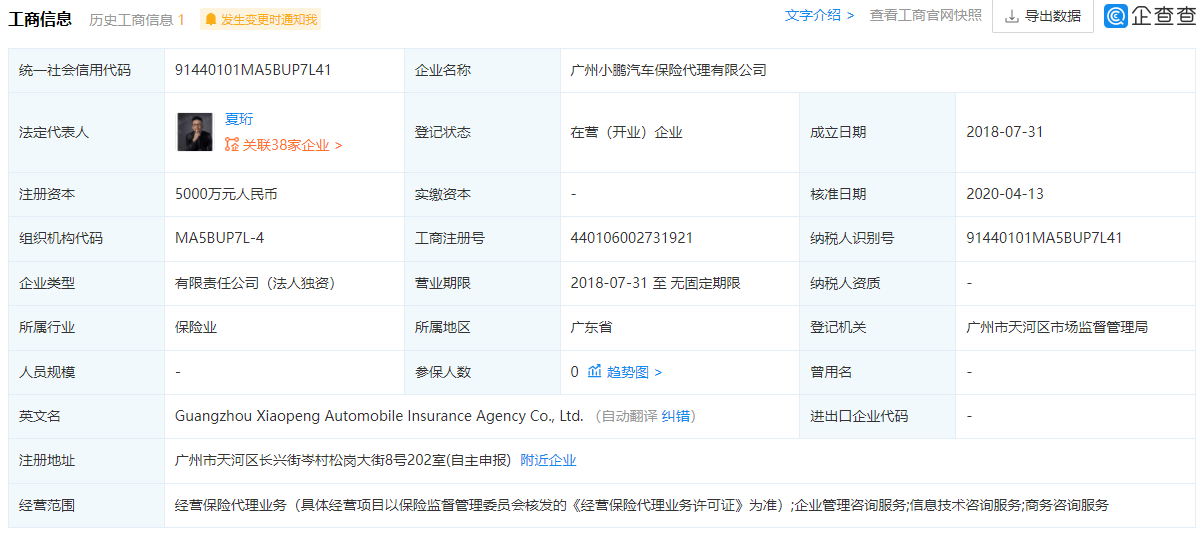Click the 经营范围 description text
Viewport: 1203px width, 536px height.
pos(641,505)
